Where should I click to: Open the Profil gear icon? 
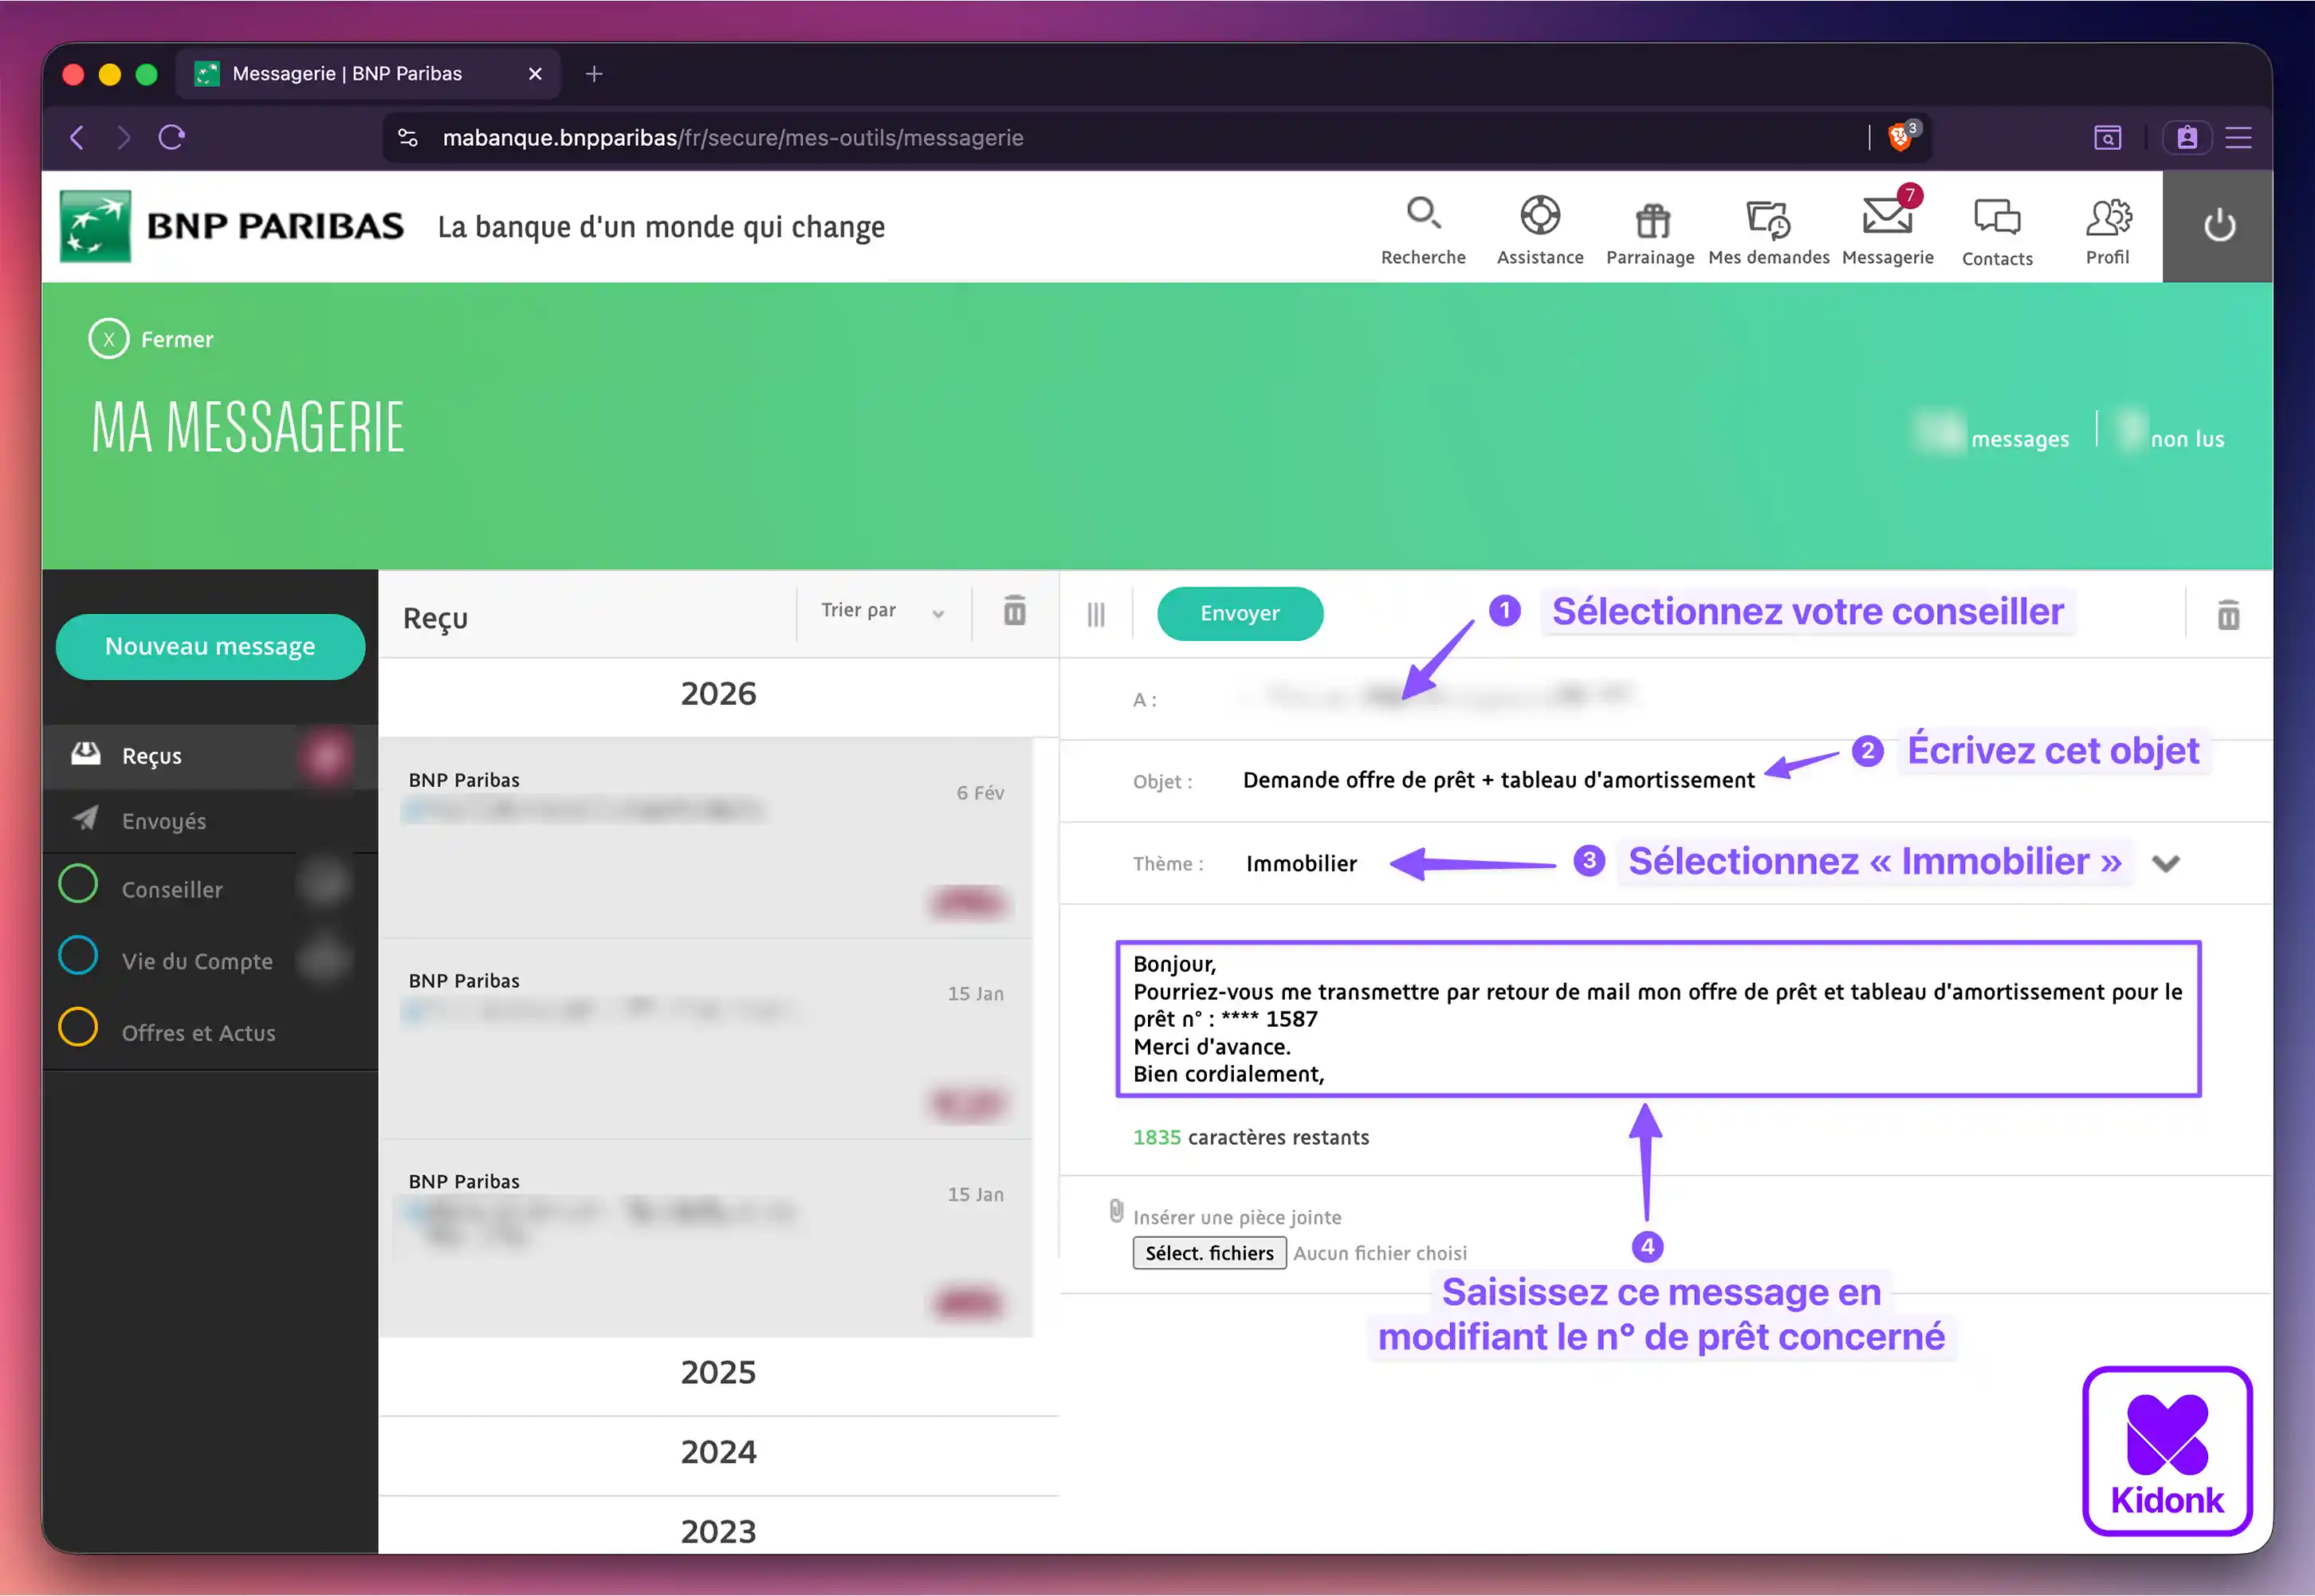point(2108,217)
